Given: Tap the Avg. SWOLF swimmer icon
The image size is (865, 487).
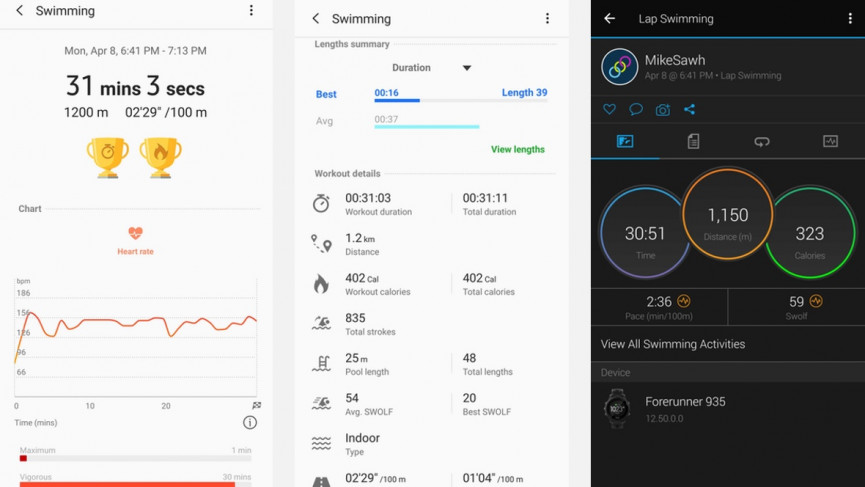Looking at the screenshot, I should [x=321, y=404].
